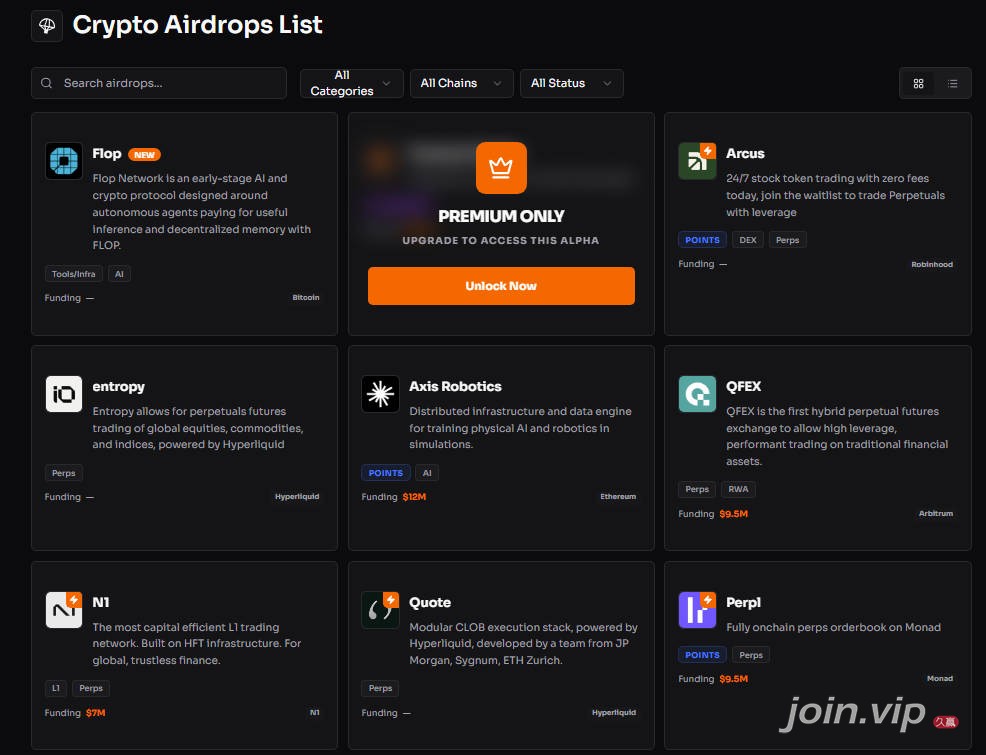The image size is (986, 755).
Task: Expand the All Status dropdown
Action: (x=572, y=83)
